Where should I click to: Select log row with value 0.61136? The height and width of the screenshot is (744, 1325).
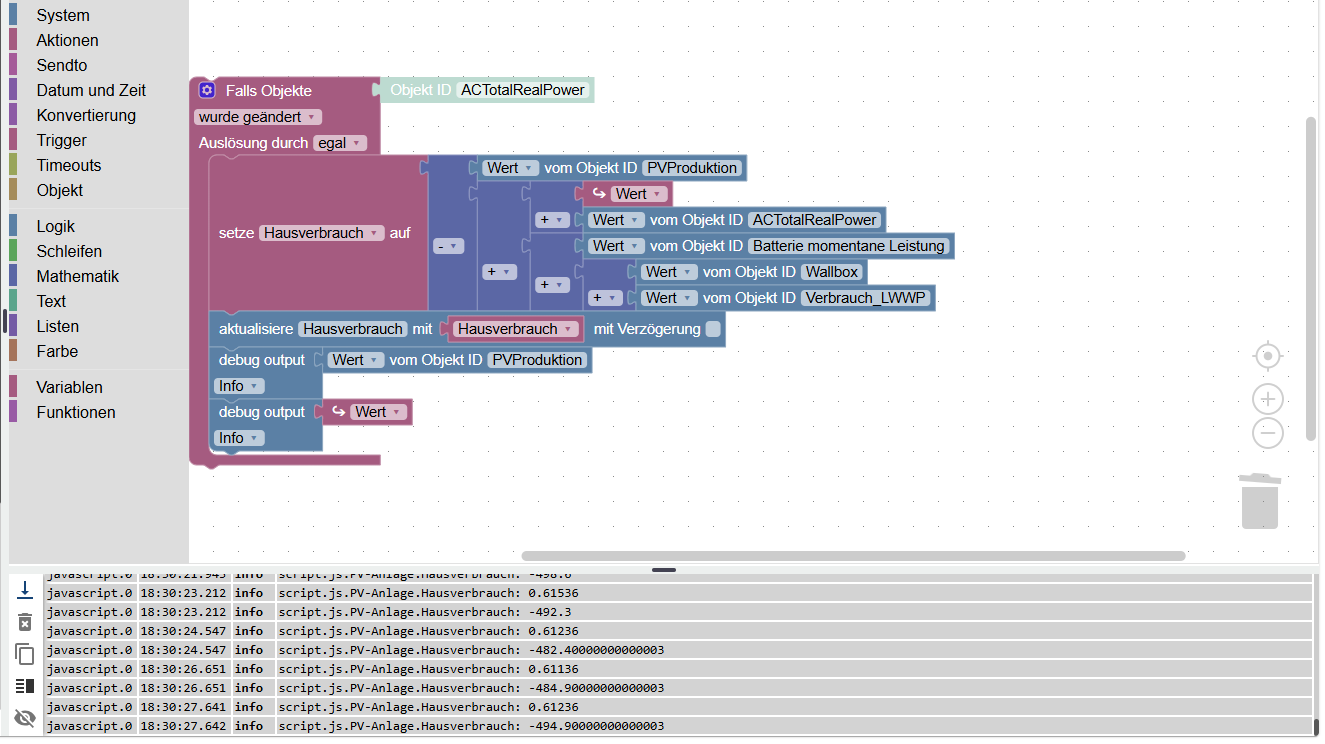click(677, 669)
